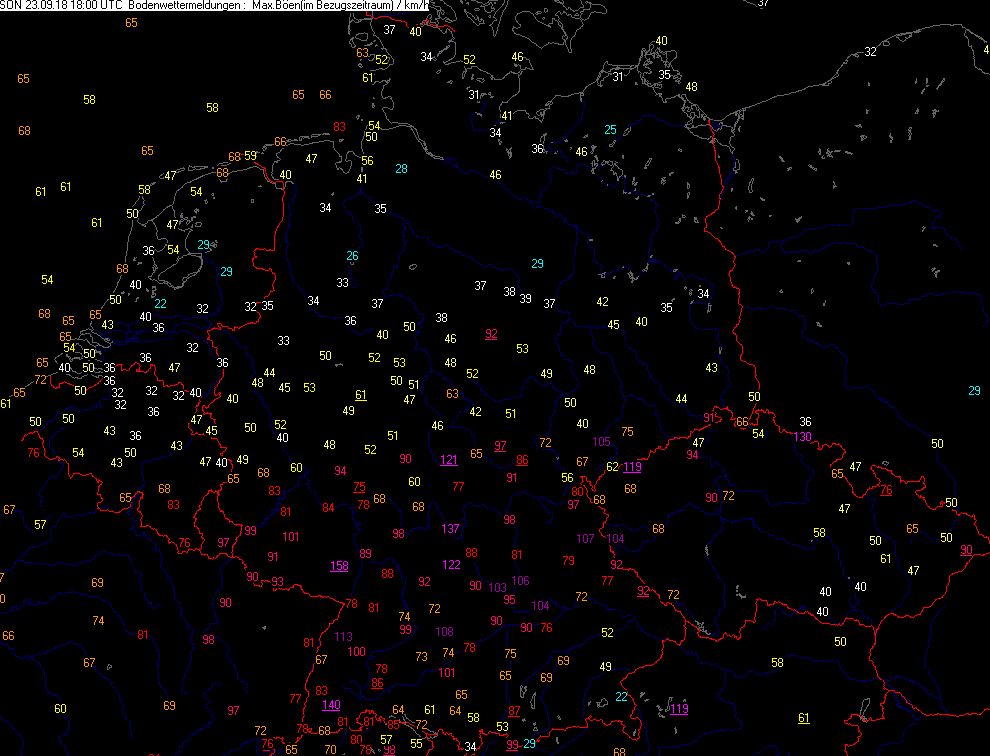
Task: Click the underlined 158 gust value
Action: click(x=340, y=566)
